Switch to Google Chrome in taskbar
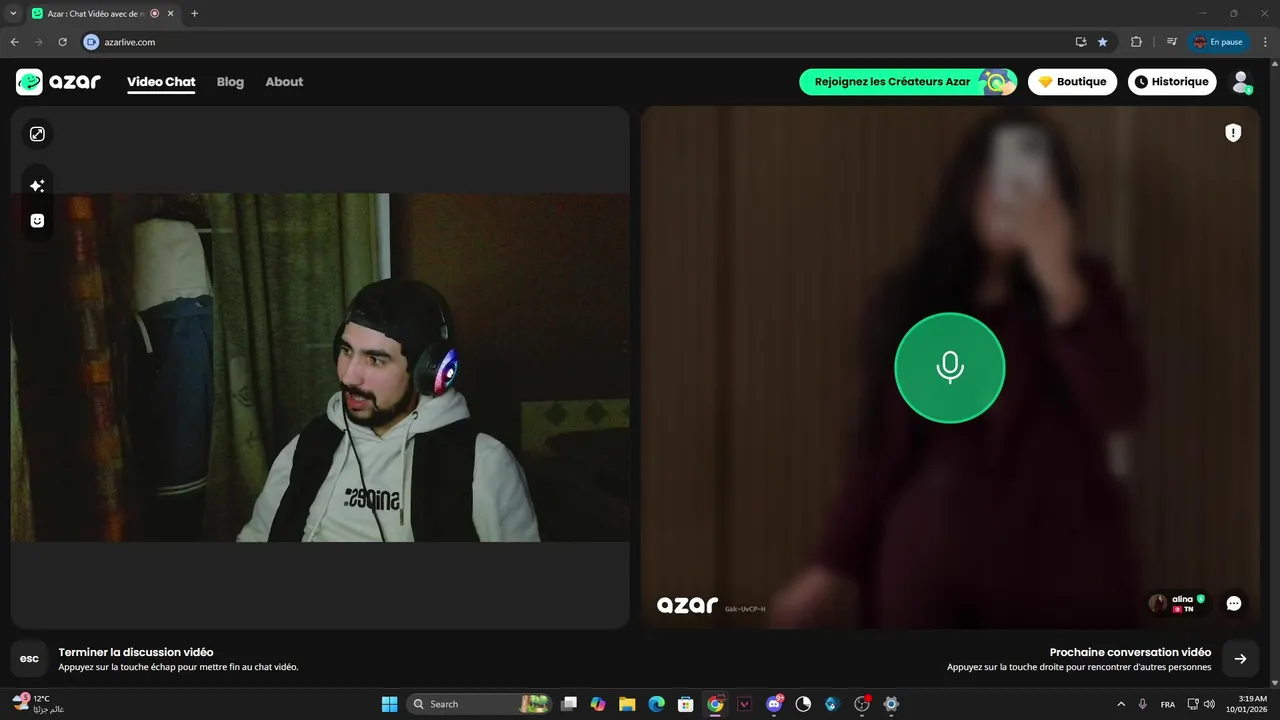This screenshot has height=720, width=1280. click(x=715, y=704)
